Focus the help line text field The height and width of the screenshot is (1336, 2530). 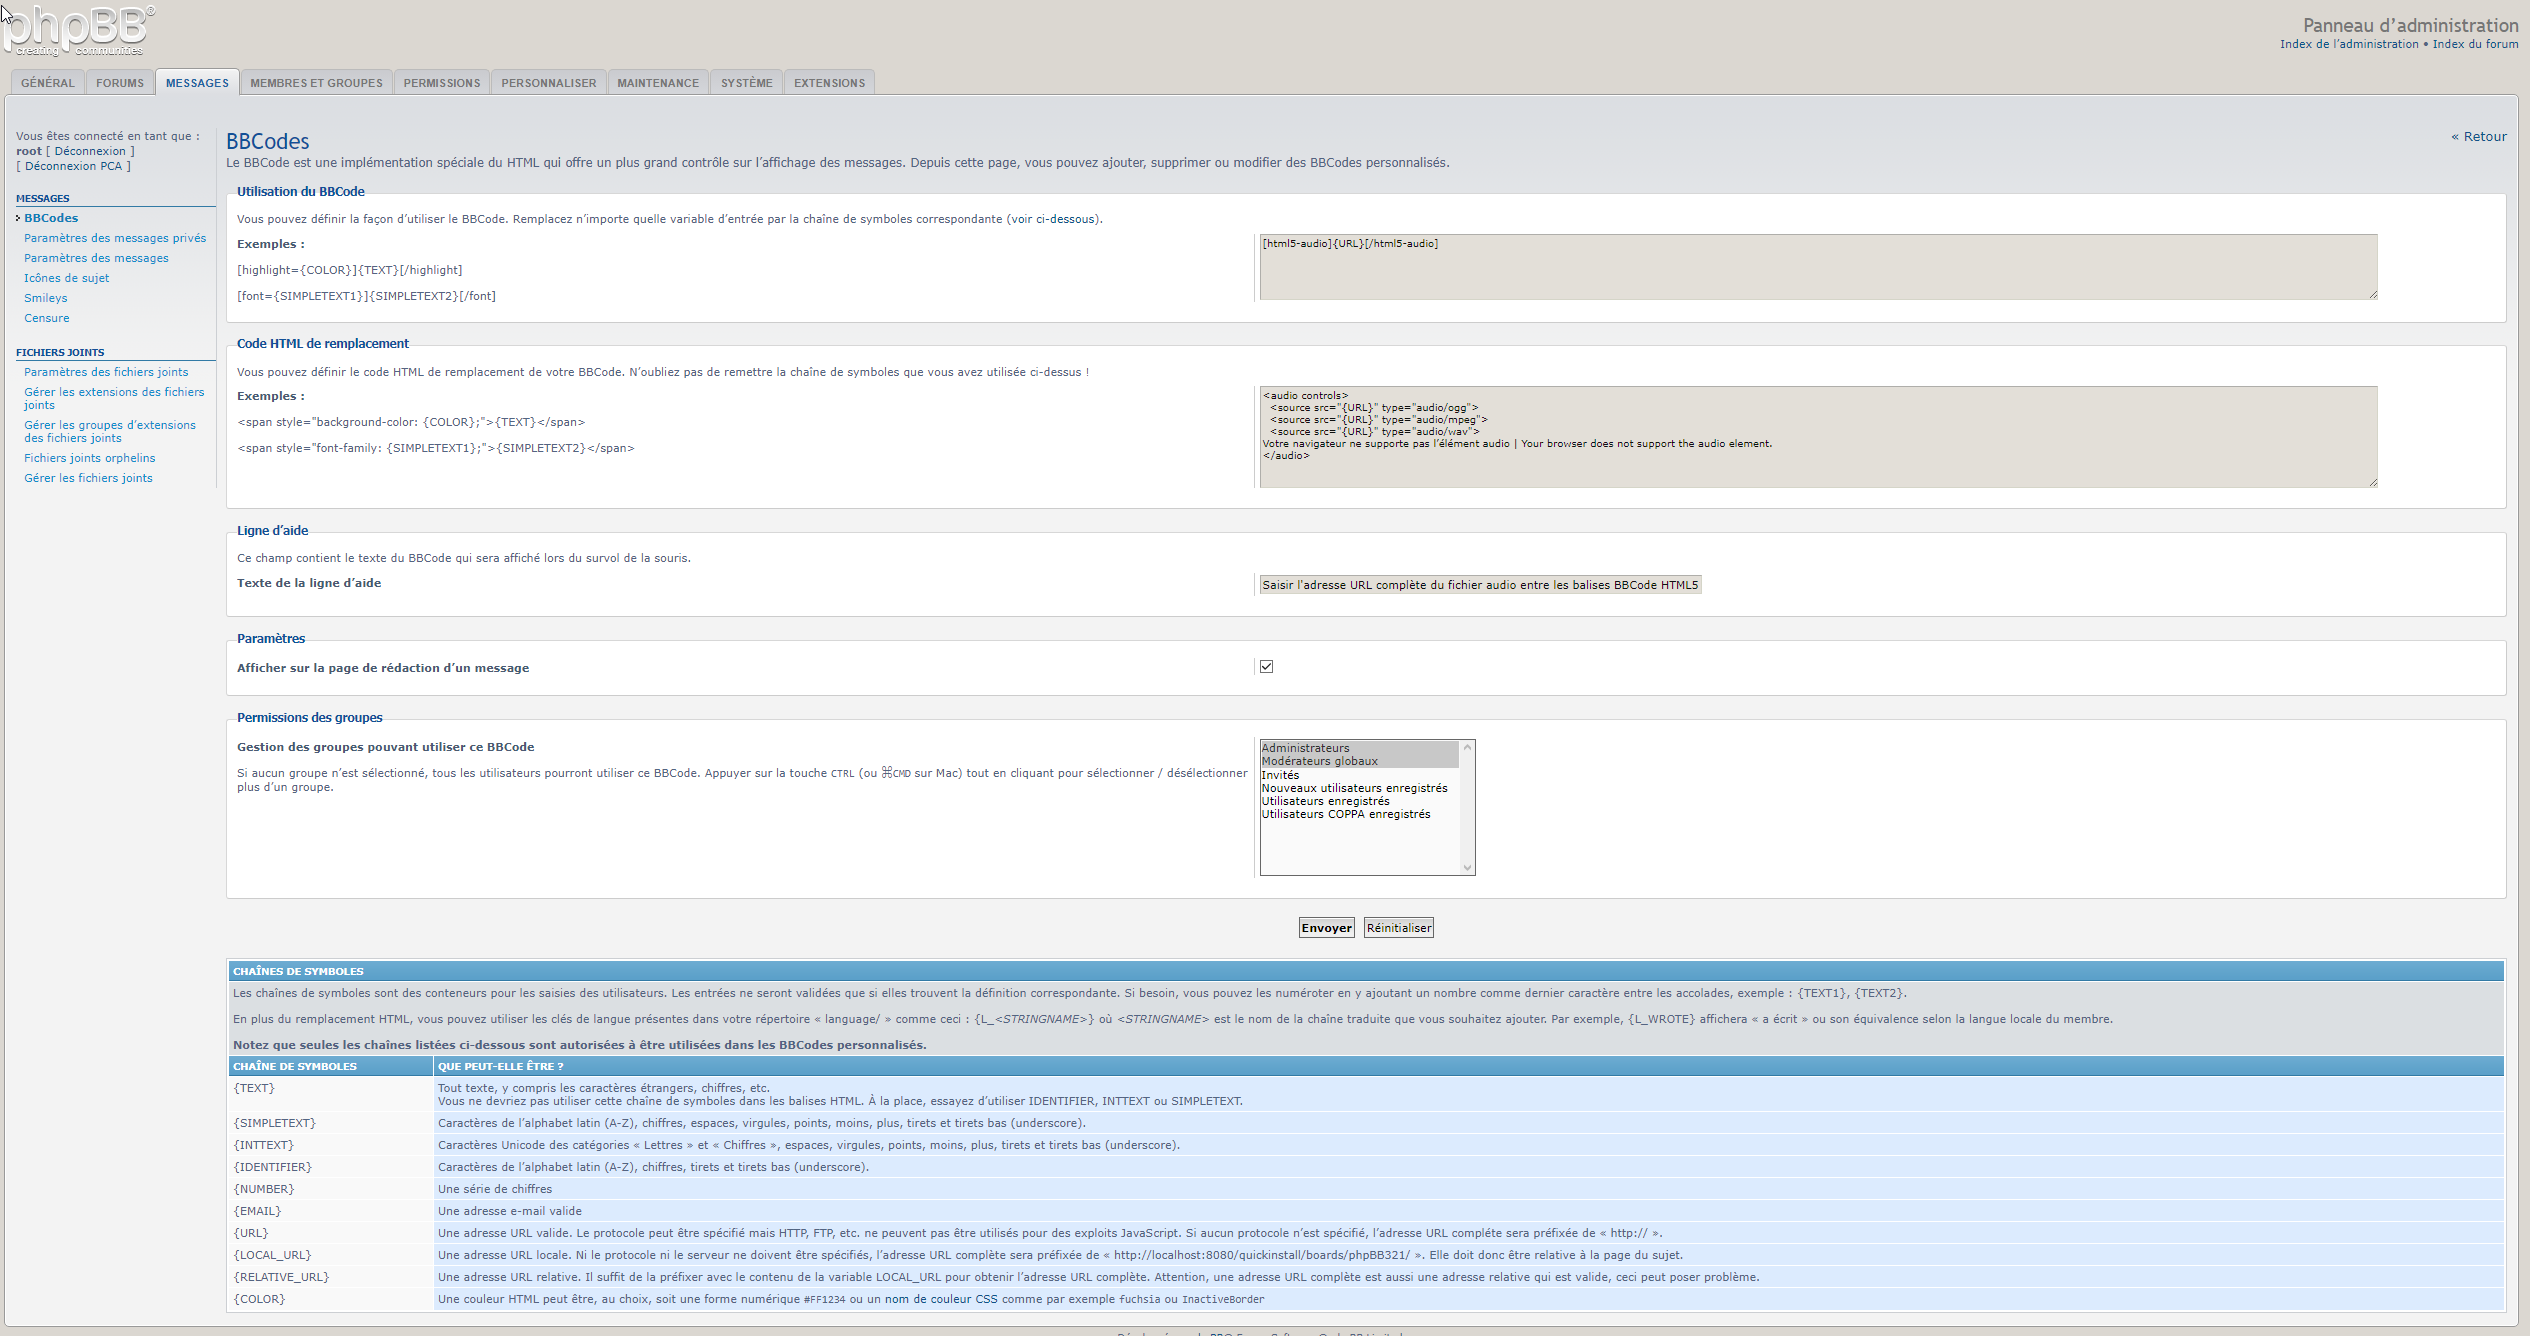pyautogui.click(x=1479, y=585)
